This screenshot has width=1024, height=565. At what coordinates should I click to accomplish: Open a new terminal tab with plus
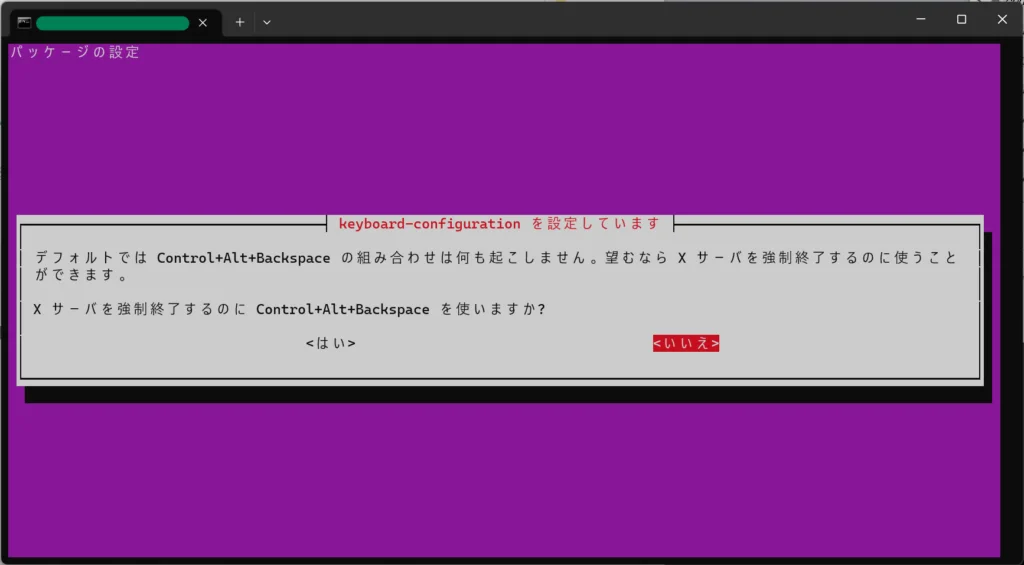coord(240,22)
